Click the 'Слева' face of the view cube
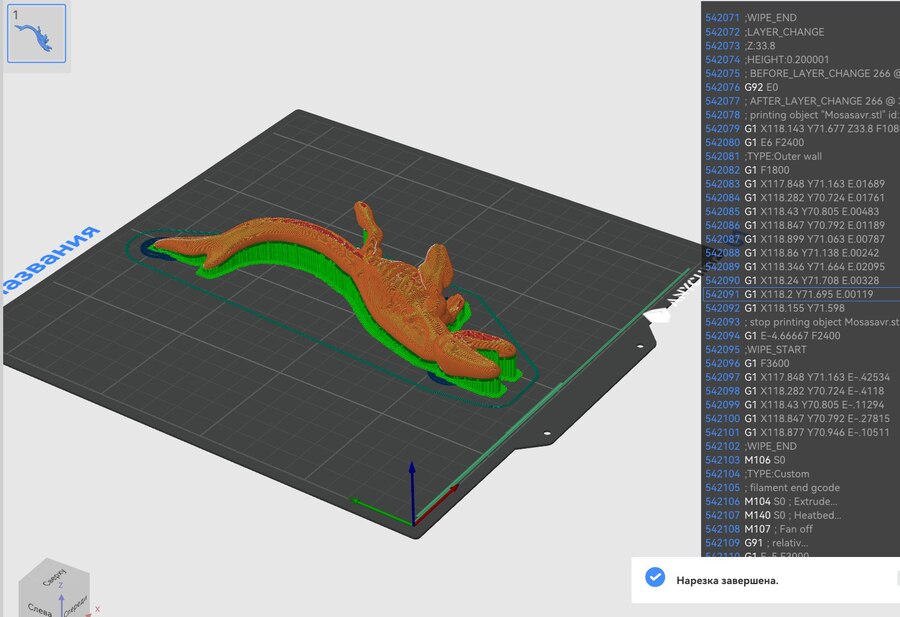The height and width of the screenshot is (617, 900). point(40,607)
